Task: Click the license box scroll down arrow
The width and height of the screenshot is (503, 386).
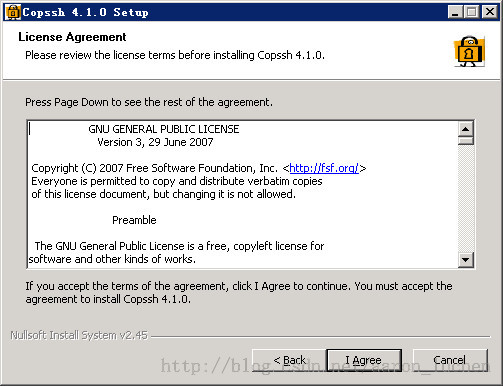Action: [x=466, y=259]
